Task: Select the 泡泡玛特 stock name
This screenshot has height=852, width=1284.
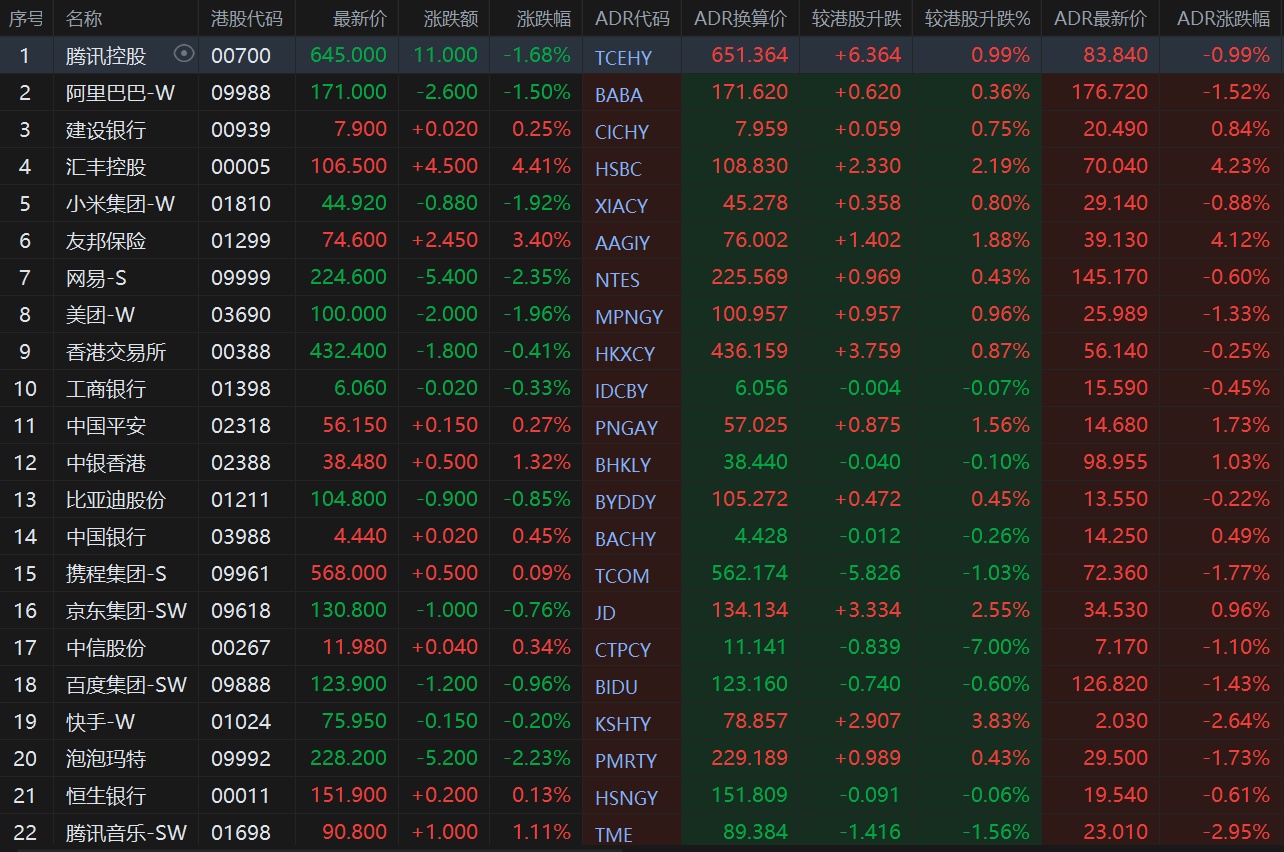Action: 106,759
